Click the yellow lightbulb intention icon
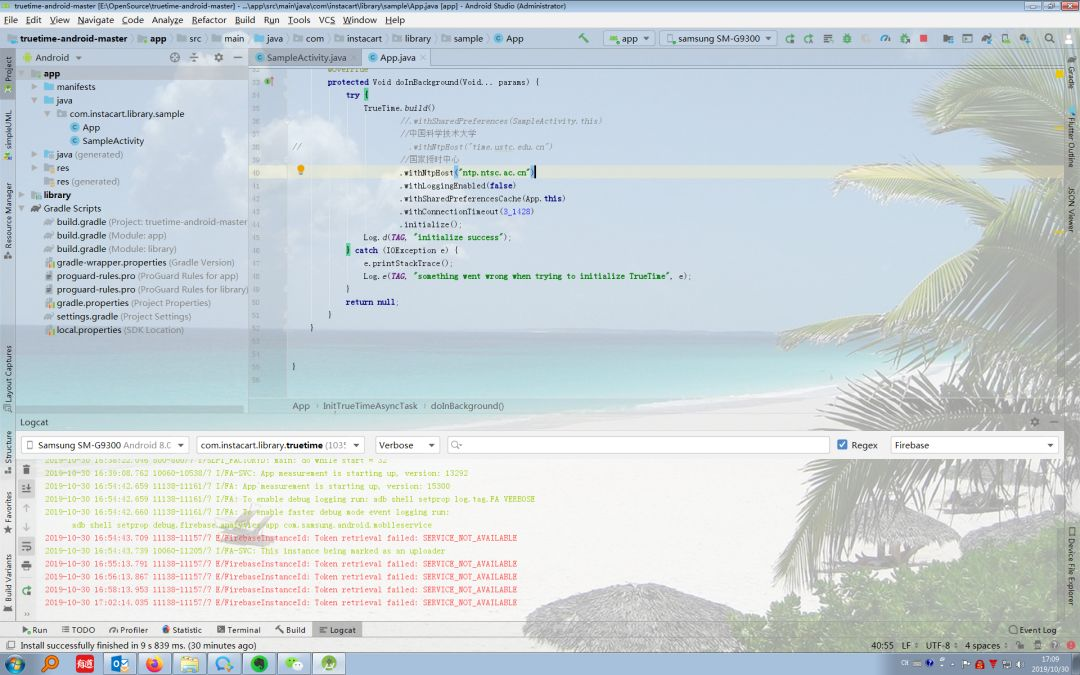 tap(300, 171)
